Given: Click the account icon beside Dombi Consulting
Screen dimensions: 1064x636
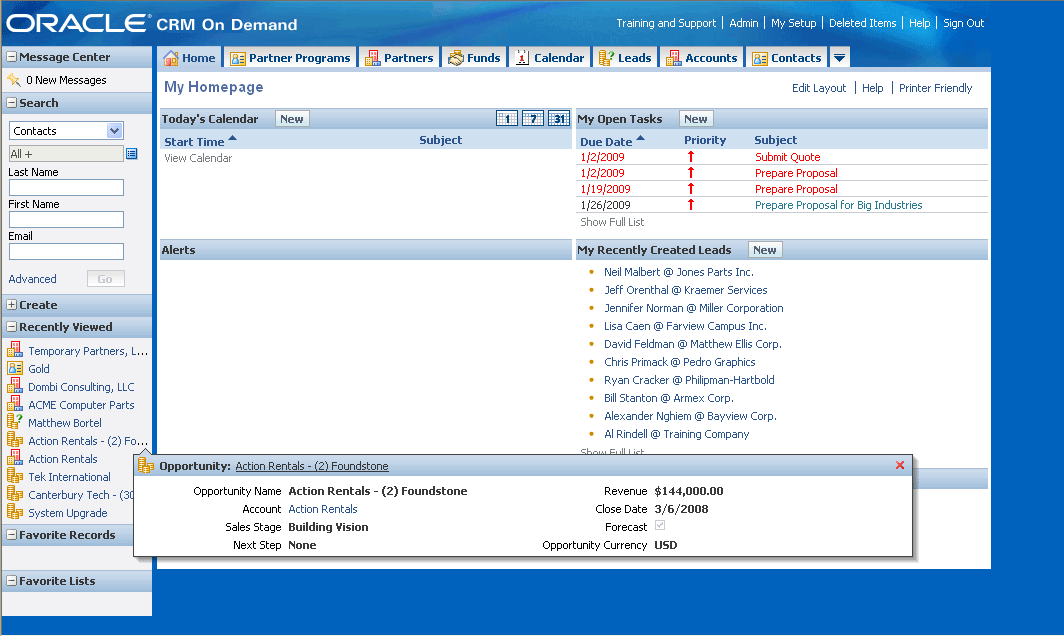Looking at the screenshot, I should point(15,387).
